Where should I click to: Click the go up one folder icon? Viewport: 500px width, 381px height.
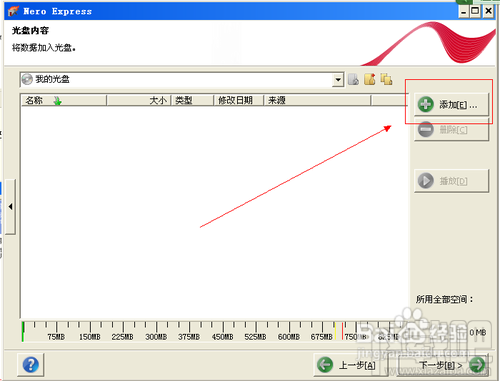pos(353,79)
